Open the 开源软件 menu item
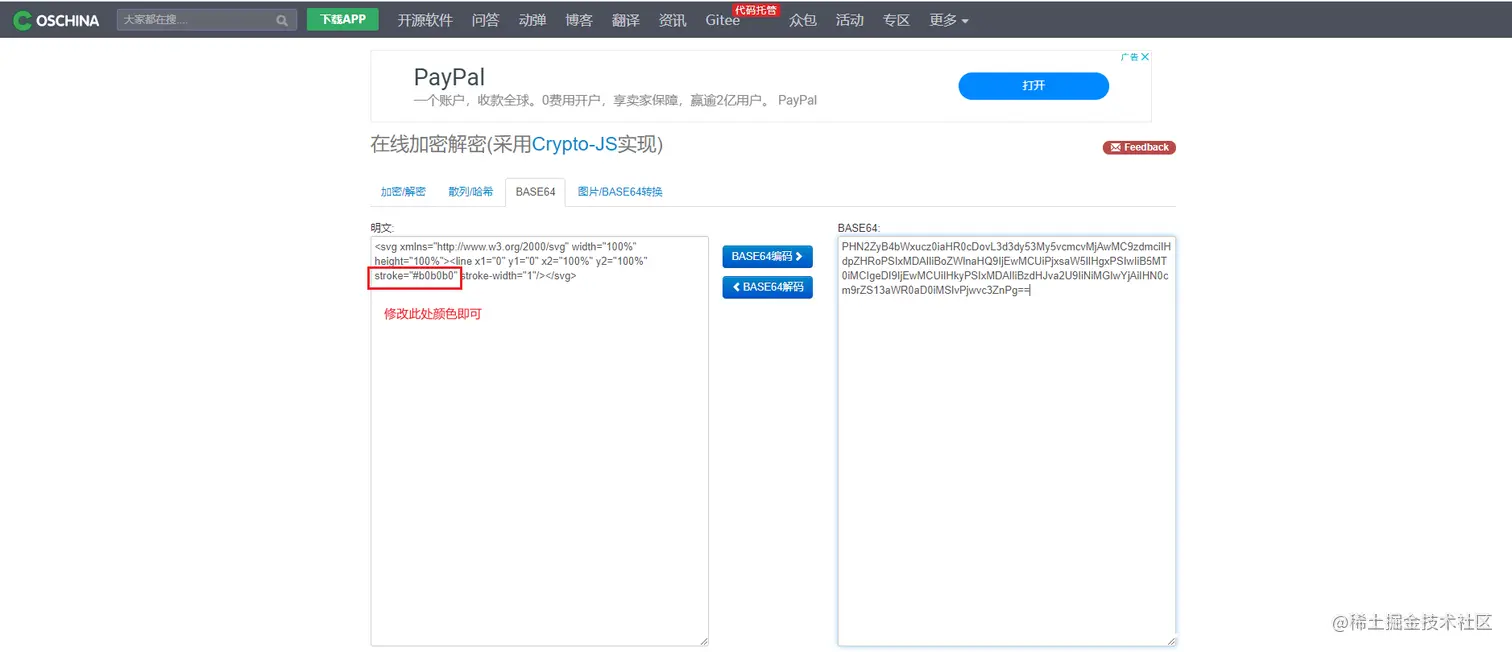This screenshot has height=652, width=1512. (425, 20)
